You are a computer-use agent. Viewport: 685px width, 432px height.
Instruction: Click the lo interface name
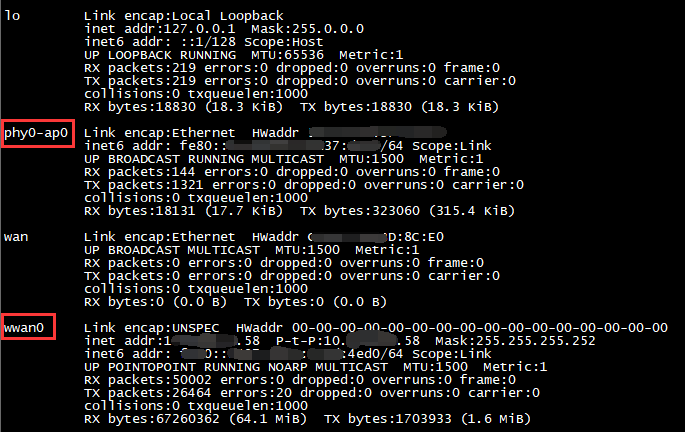pyautogui.click(x=12, y=16)
